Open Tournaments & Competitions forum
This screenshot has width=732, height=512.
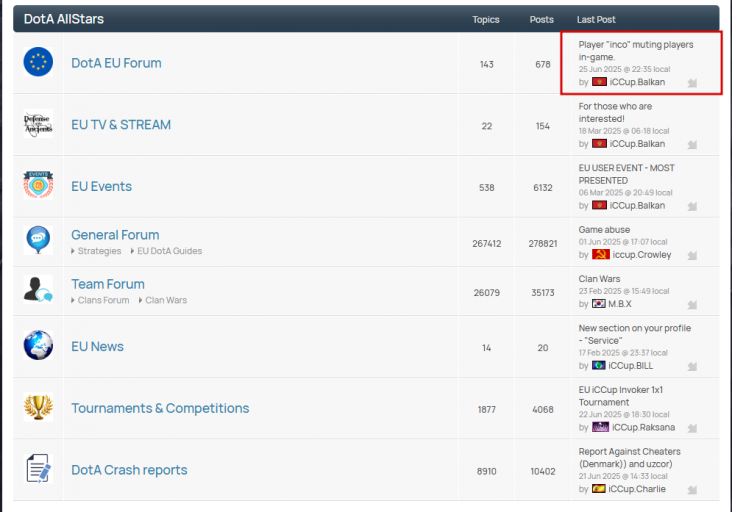point(160,408)
